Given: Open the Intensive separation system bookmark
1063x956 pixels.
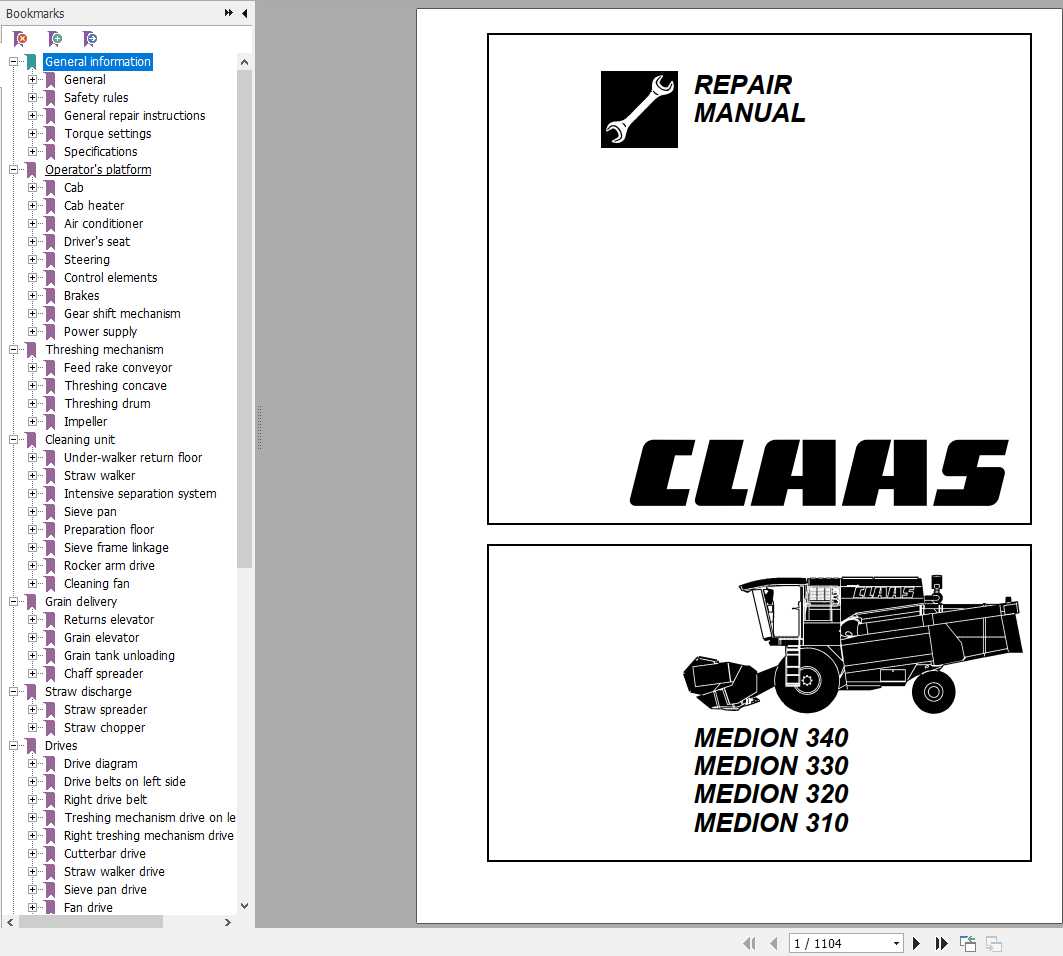Looking at the screenshot, I should 140,494.
